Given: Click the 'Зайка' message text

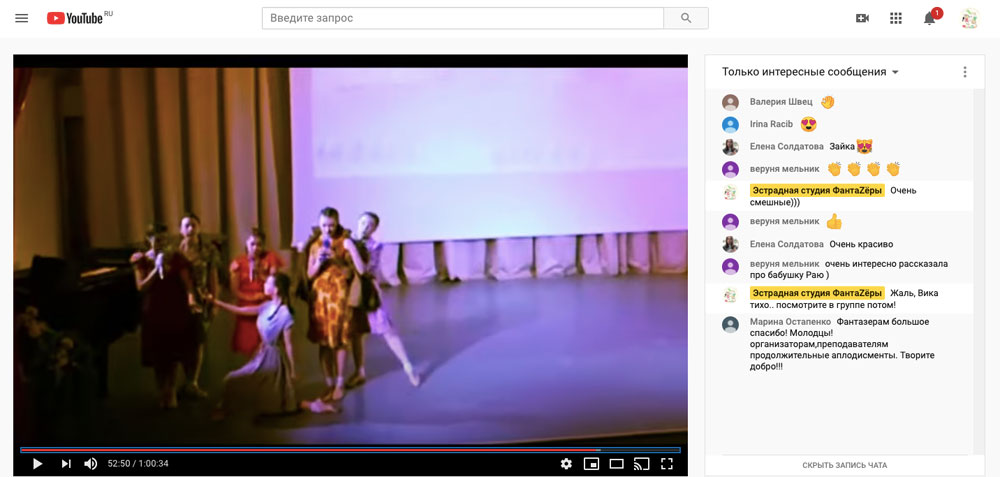Looking at the screenshot, I should (842, 147).
